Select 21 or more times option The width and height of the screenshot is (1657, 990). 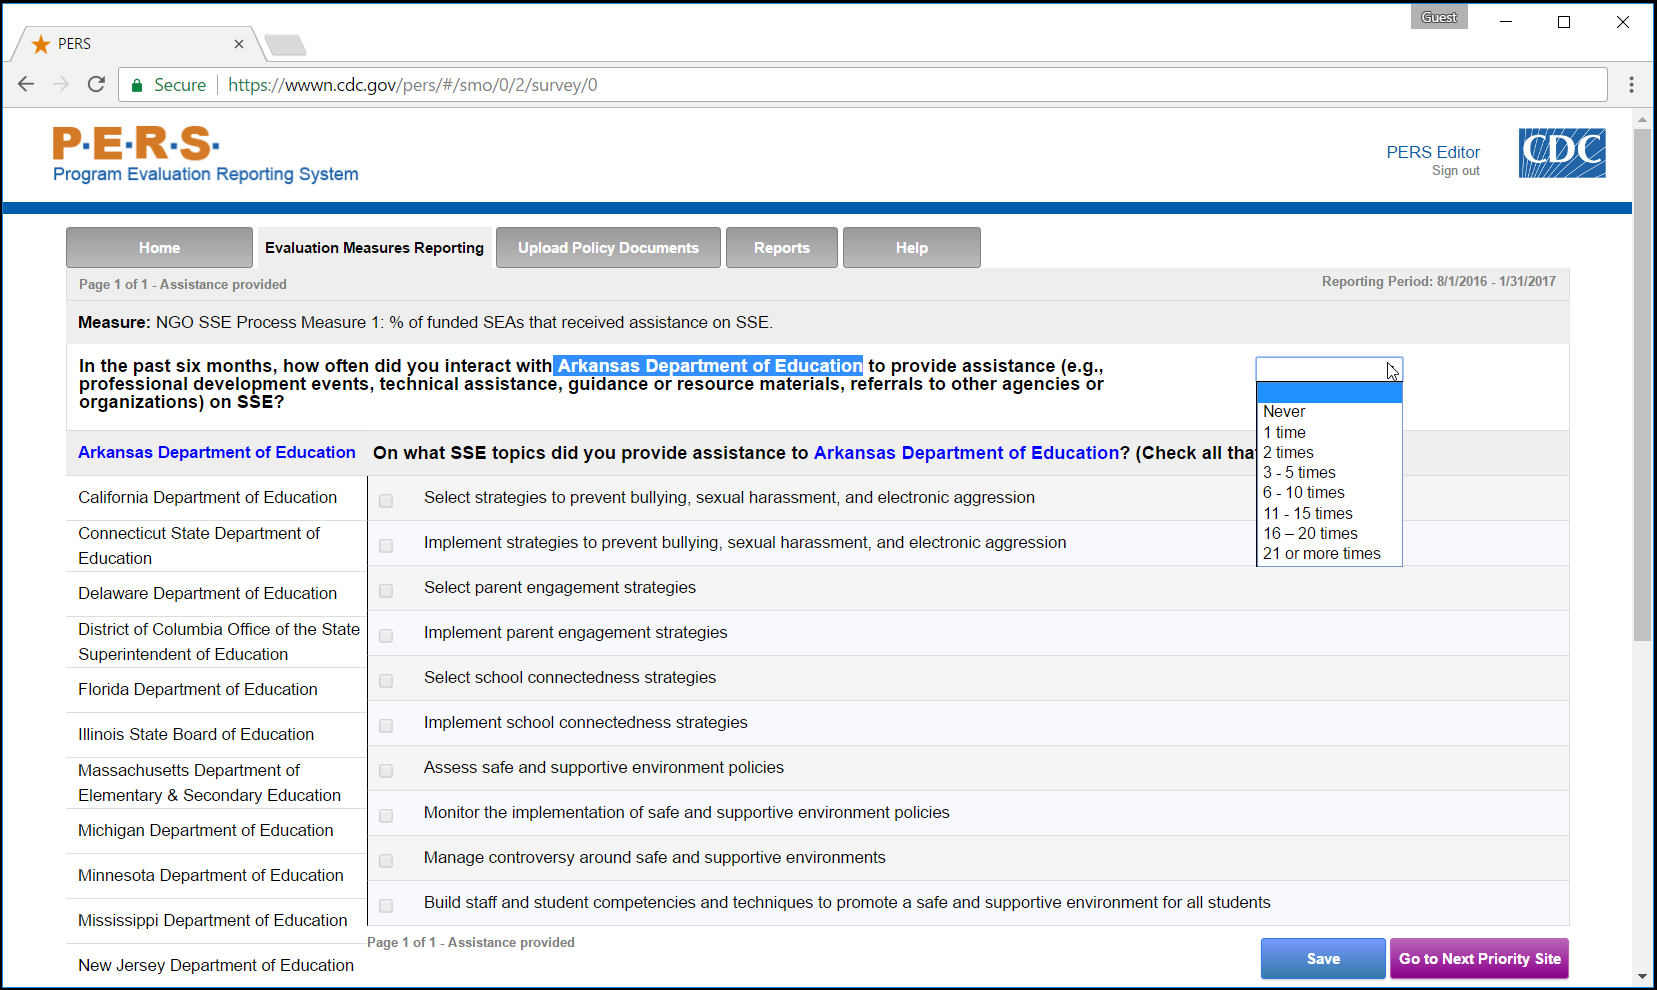tap(1329, 553)
